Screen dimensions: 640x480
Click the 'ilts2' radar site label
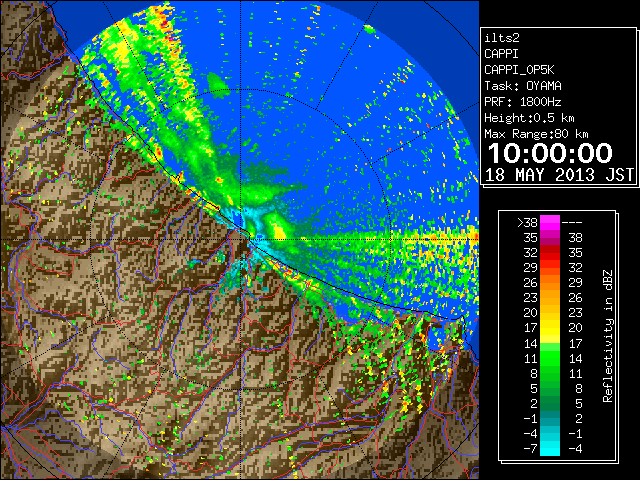pyautogui.click(x=502, y=38)
